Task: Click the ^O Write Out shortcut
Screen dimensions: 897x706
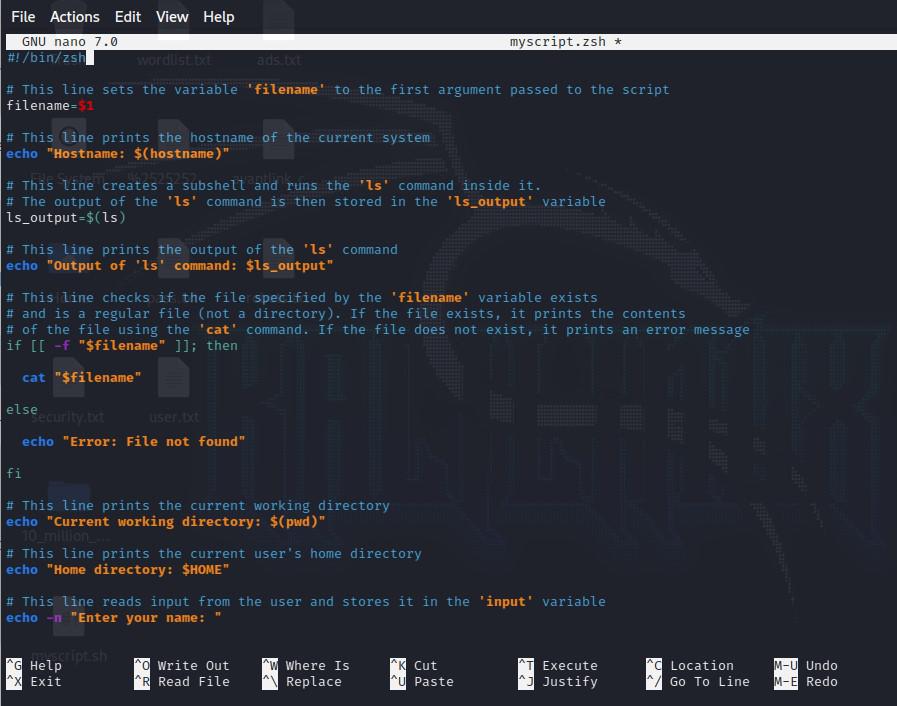Action: 182,665
